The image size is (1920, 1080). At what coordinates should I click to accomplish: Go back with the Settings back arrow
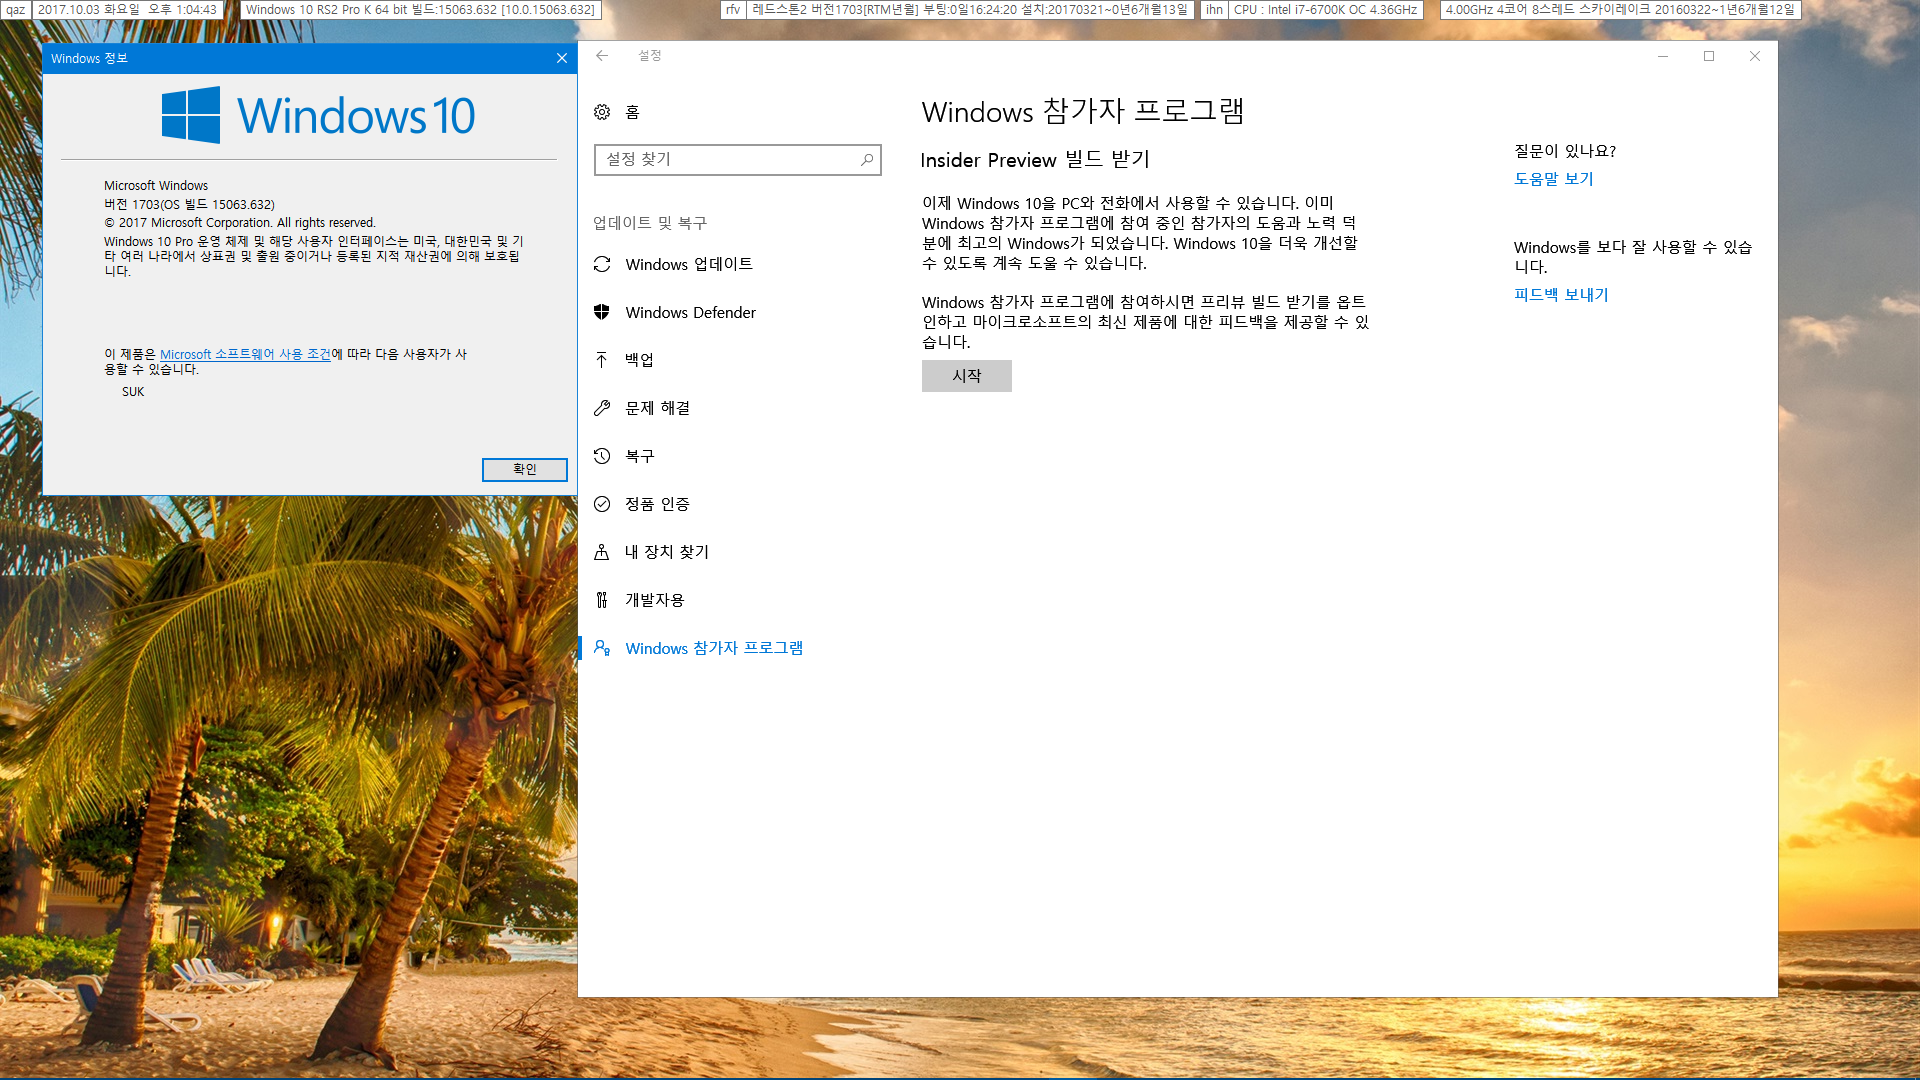coord(602,56)
